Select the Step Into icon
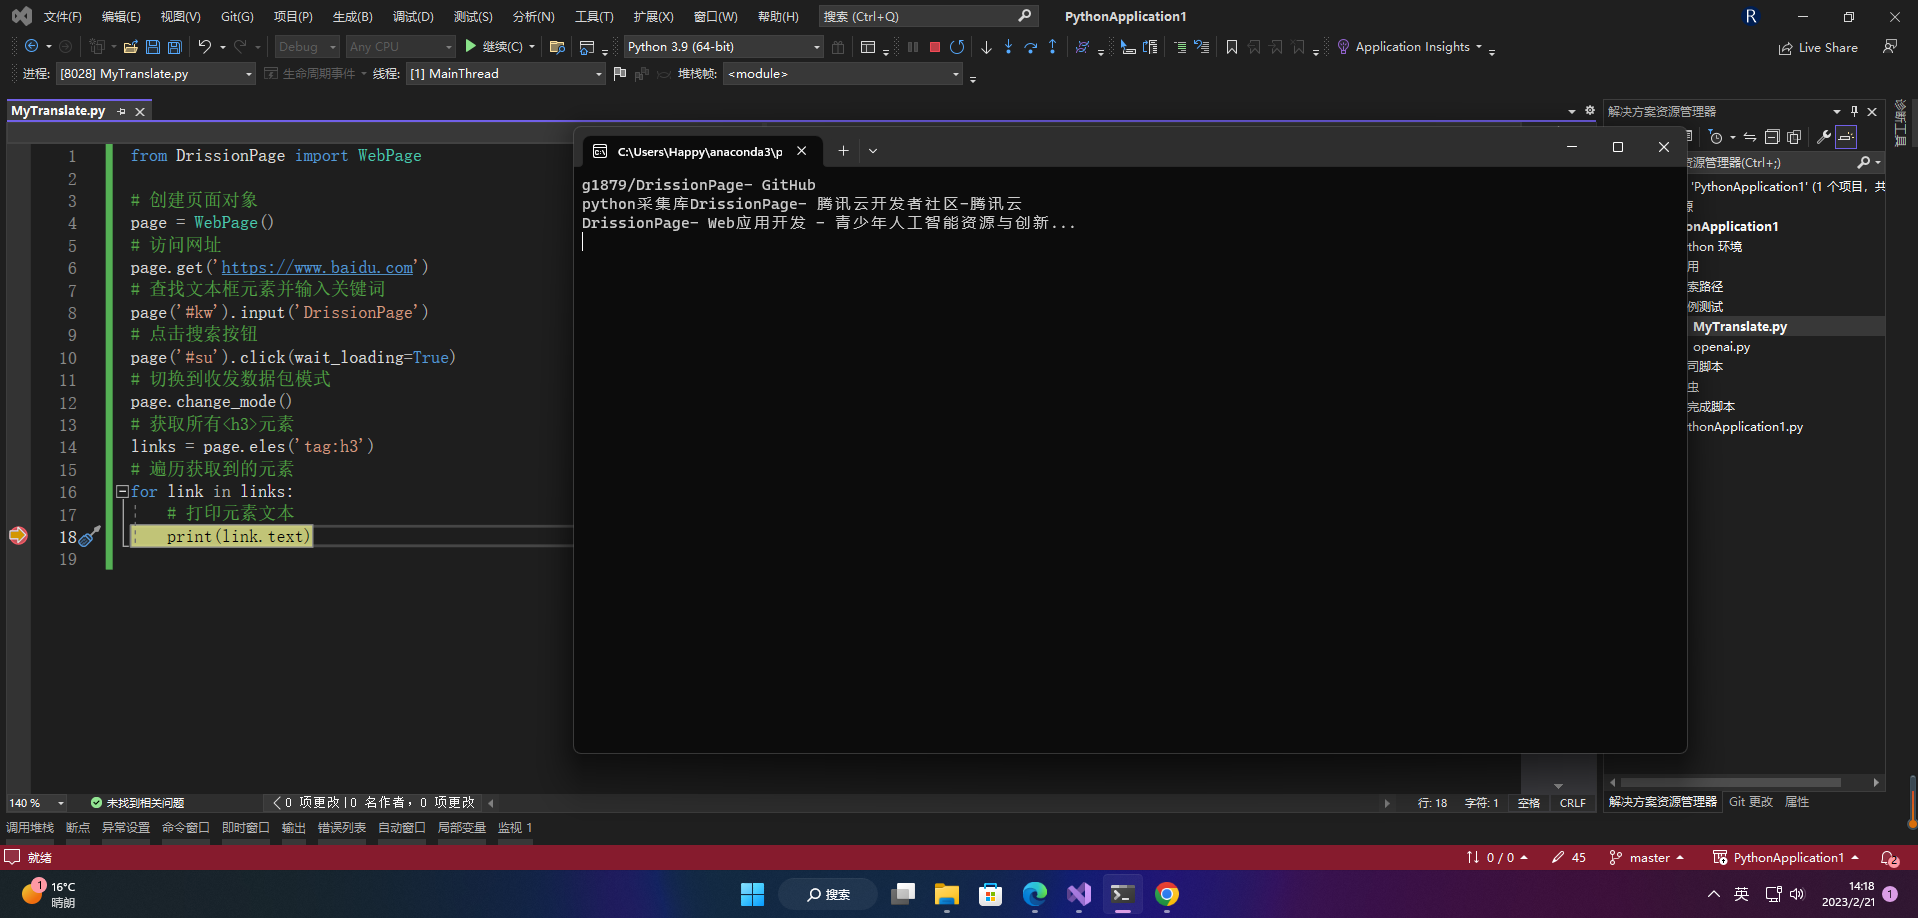 1009,46
